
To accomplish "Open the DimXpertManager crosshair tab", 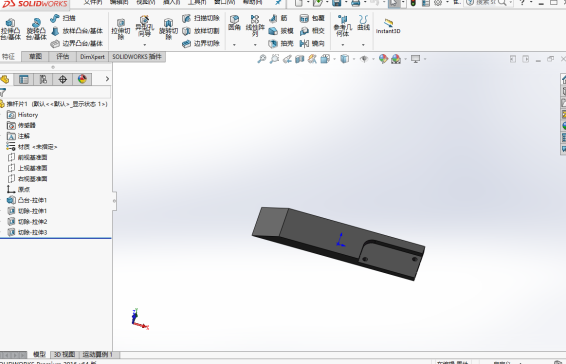I will point(62,79).
